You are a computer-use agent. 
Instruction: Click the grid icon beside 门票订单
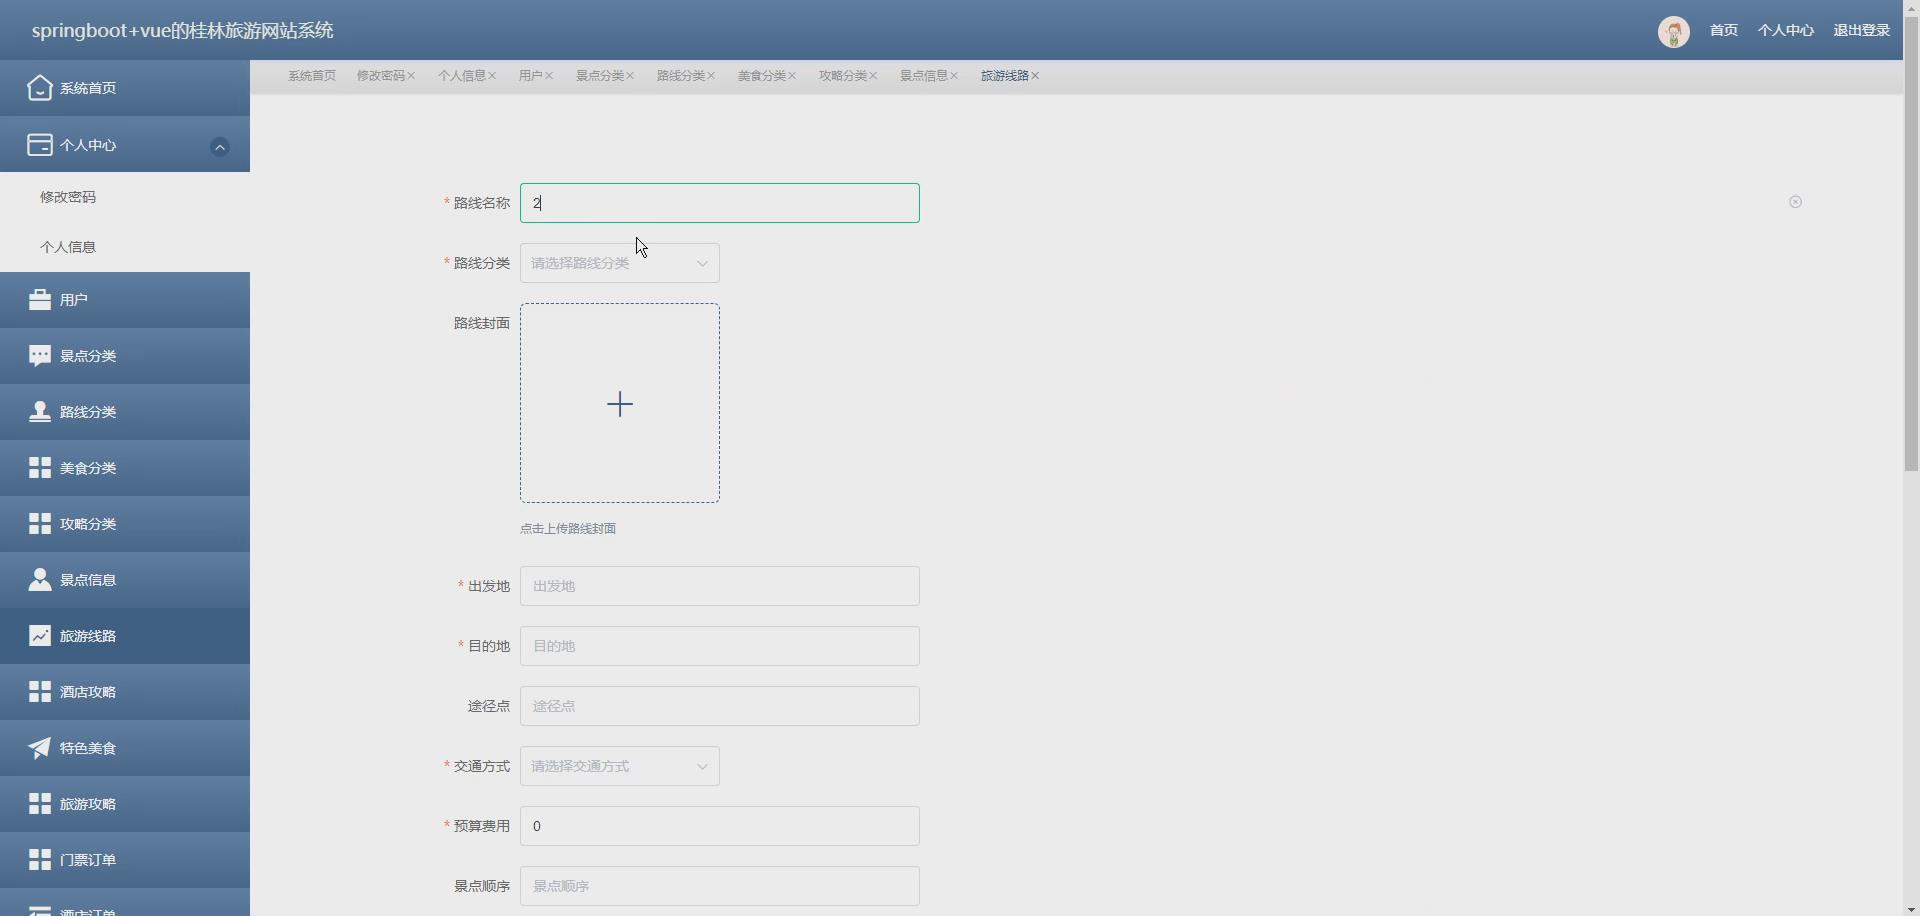[x=39, y=860]
